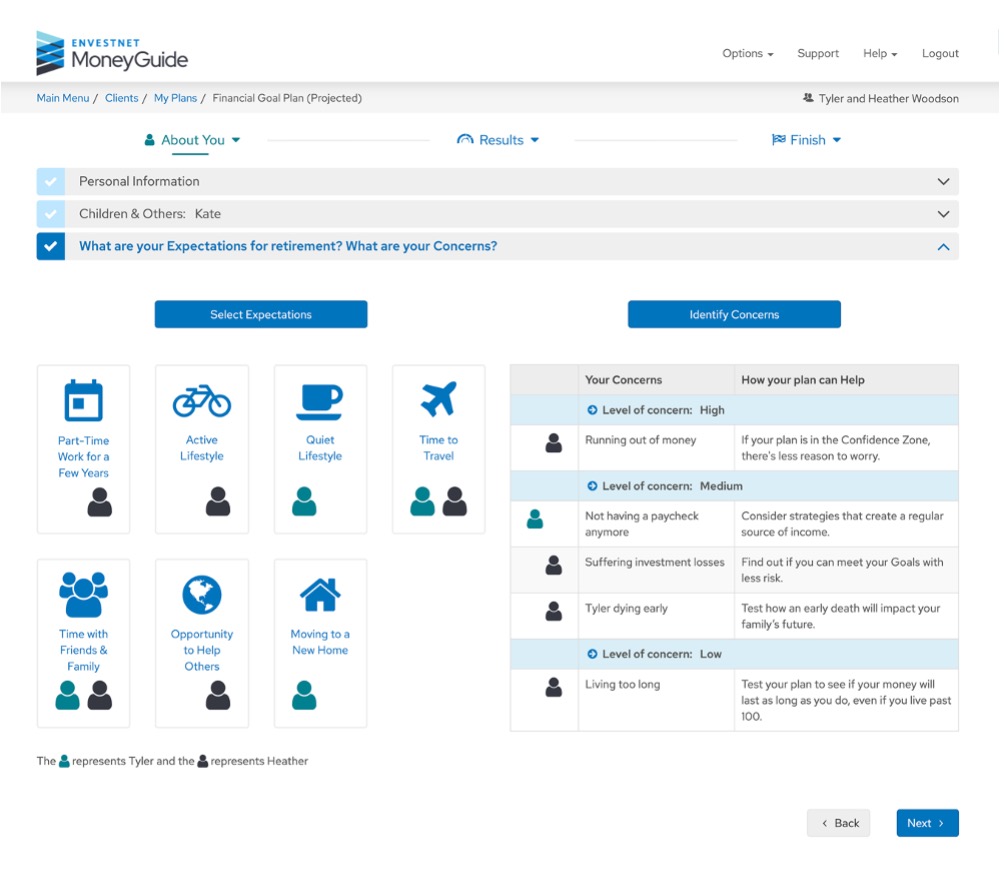Image resolution: width=1004 pixels, height=874 pixels.
Task: Click Tyler's teal person icon under Time to Travel
Action: [423, 501]
